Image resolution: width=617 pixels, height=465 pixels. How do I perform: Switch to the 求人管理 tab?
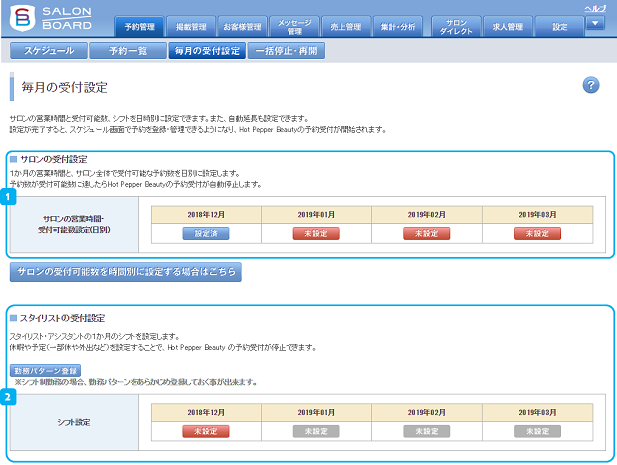[x=508, y=26]
